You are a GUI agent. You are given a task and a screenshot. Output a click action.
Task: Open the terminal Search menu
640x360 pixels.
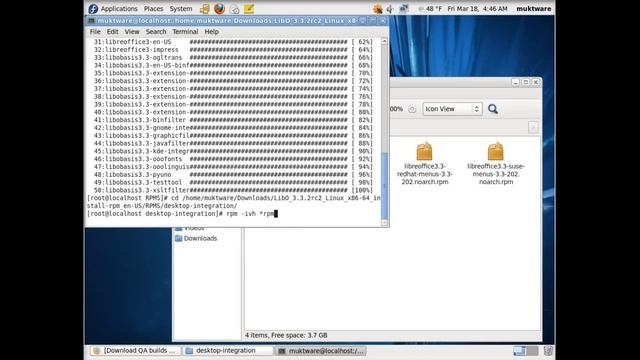pyautogui.click(x=156, y=31)
